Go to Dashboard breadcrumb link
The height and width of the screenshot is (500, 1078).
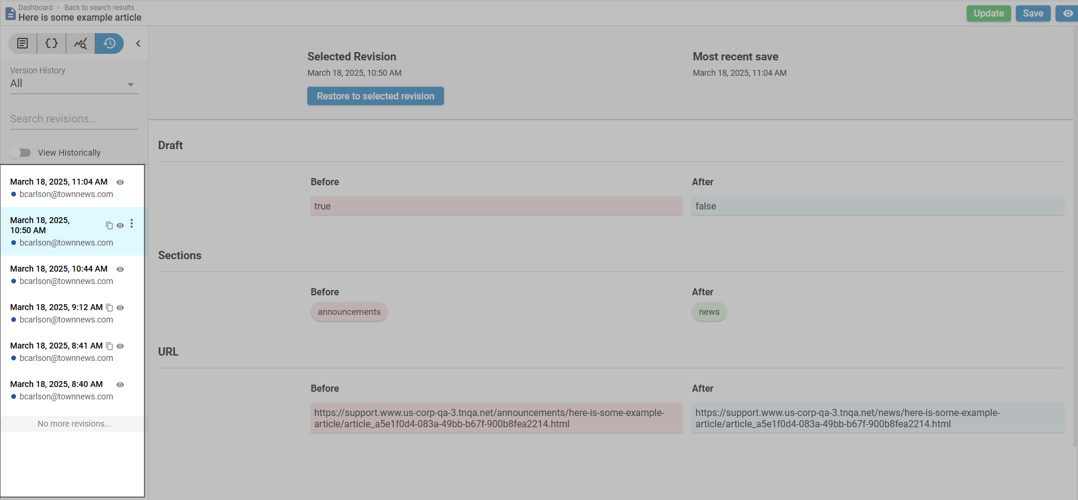35,7
